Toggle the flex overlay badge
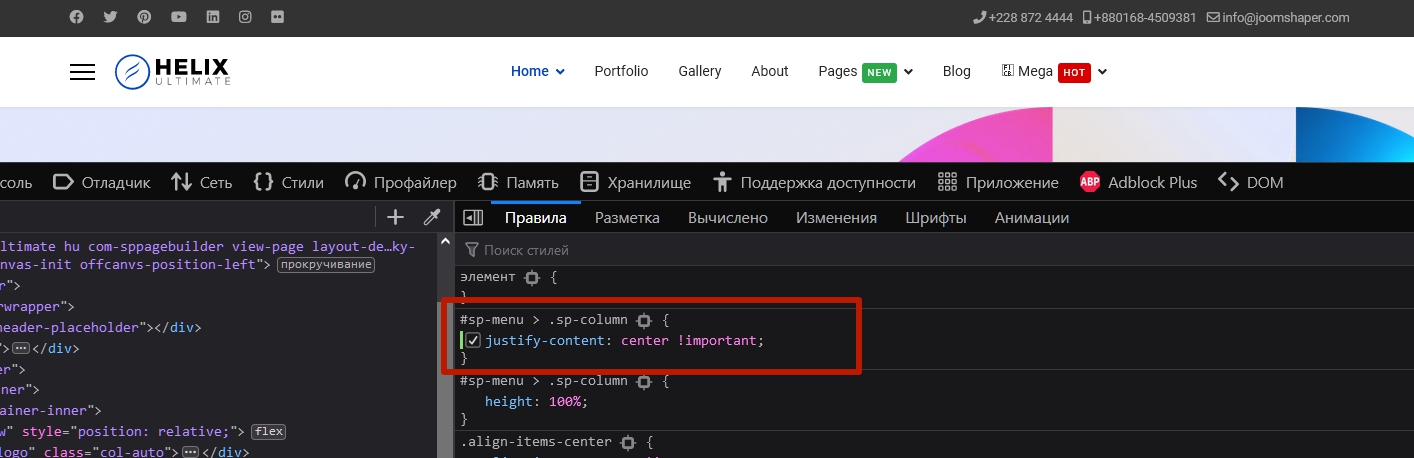 (268, 432)
